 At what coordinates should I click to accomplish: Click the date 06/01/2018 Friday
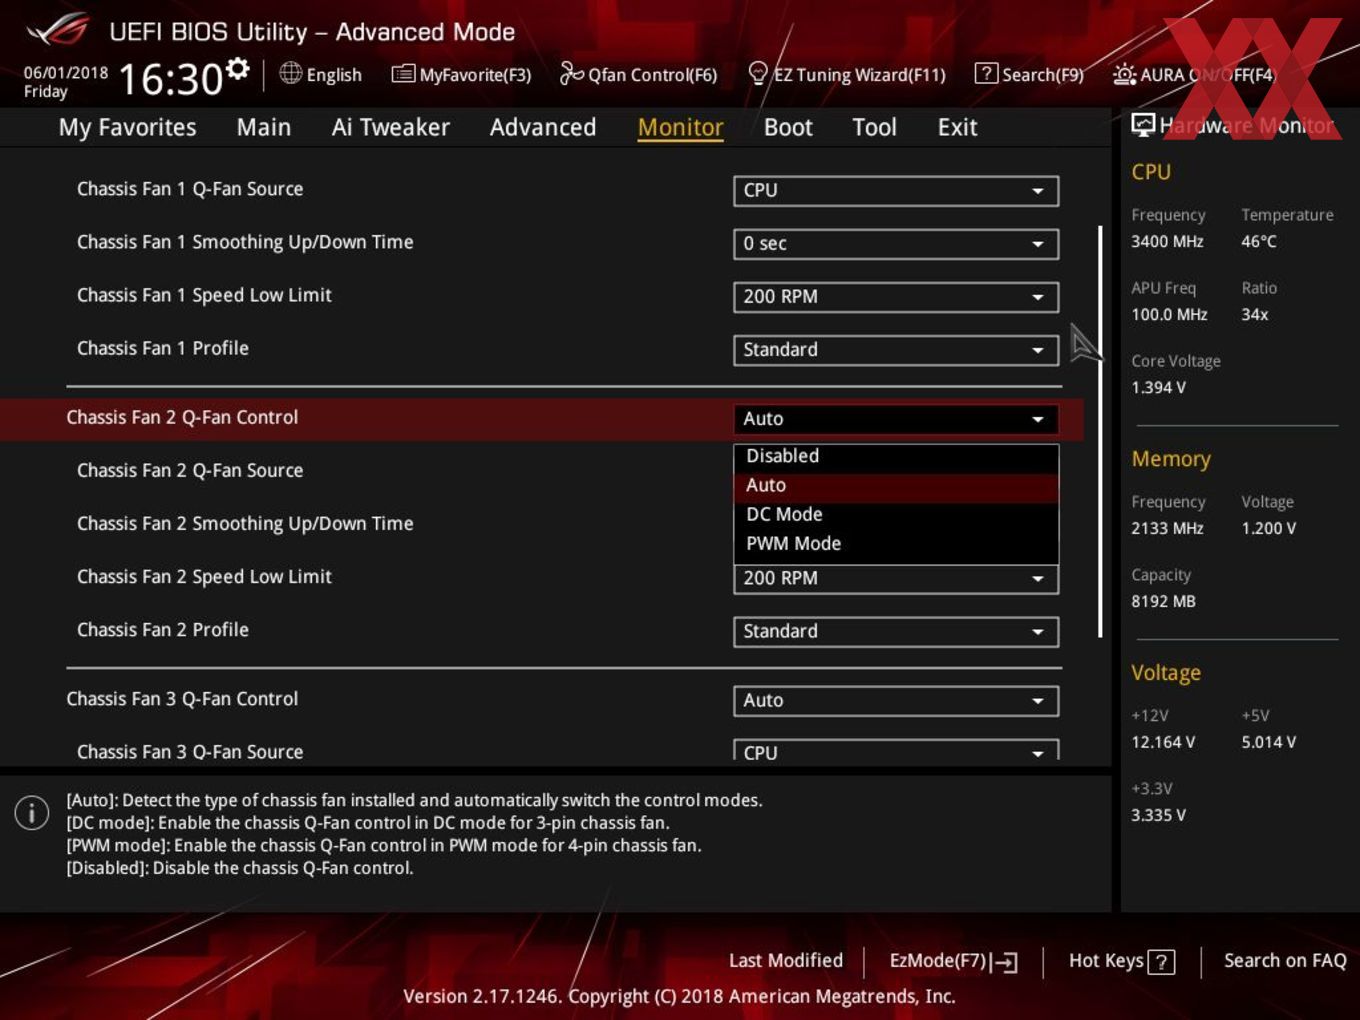66,82
